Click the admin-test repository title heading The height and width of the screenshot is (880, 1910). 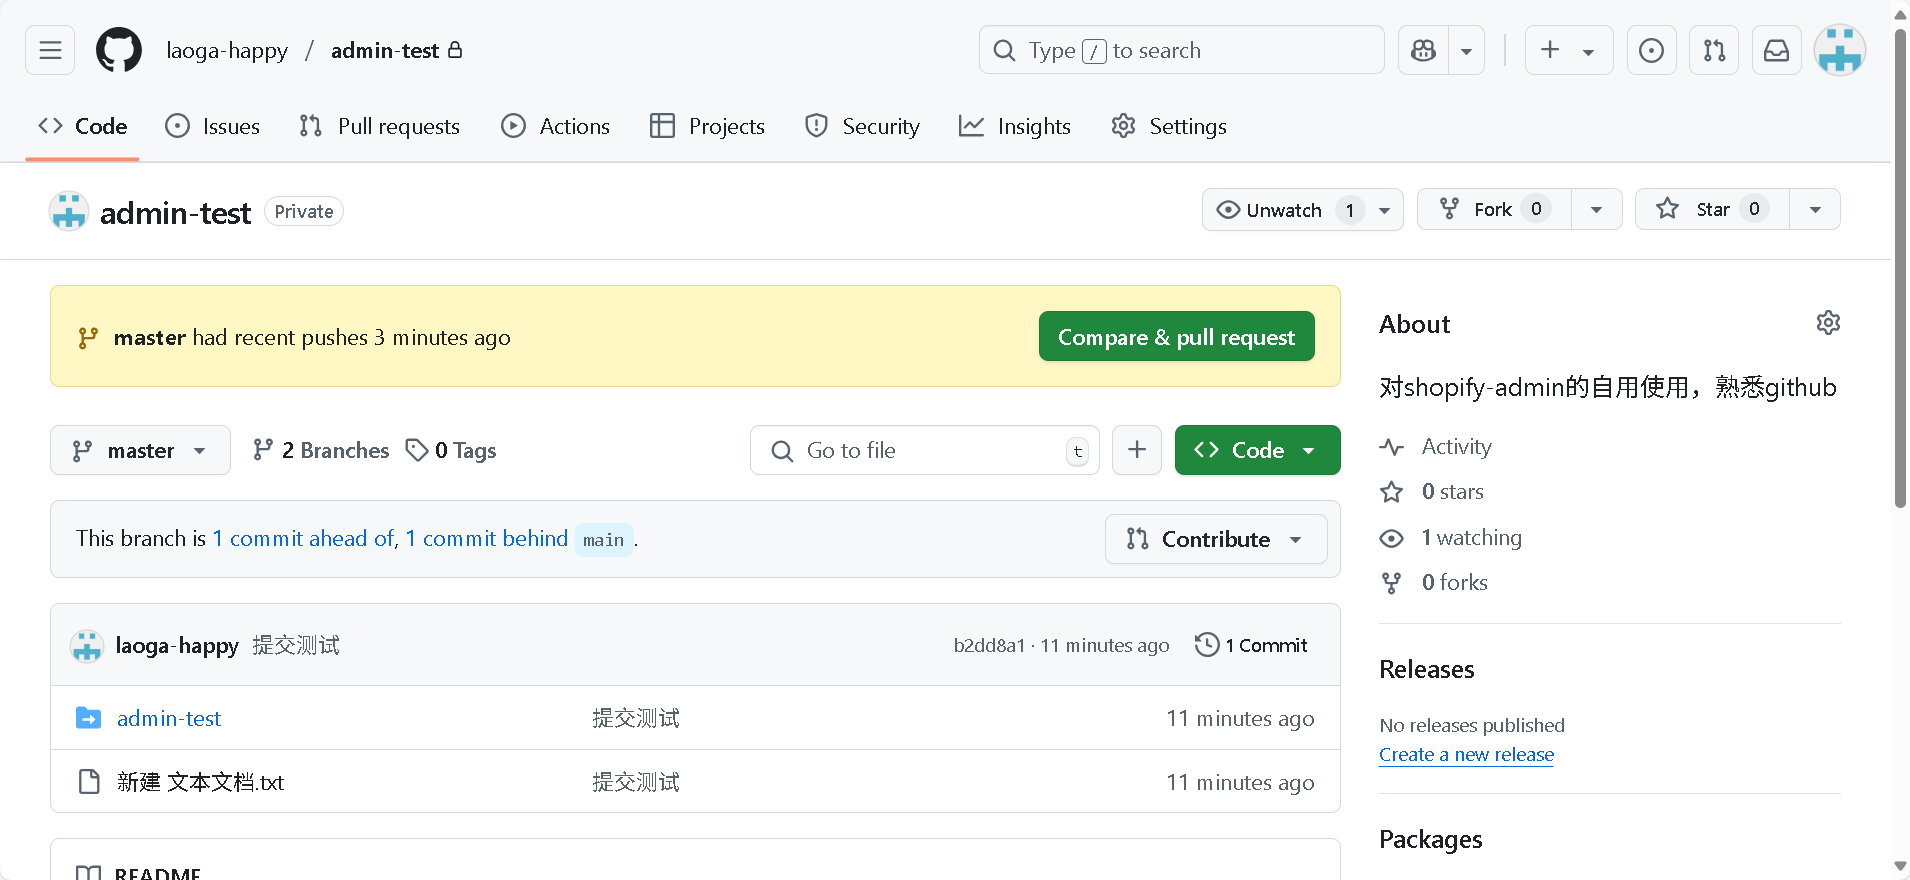[175, 212]
